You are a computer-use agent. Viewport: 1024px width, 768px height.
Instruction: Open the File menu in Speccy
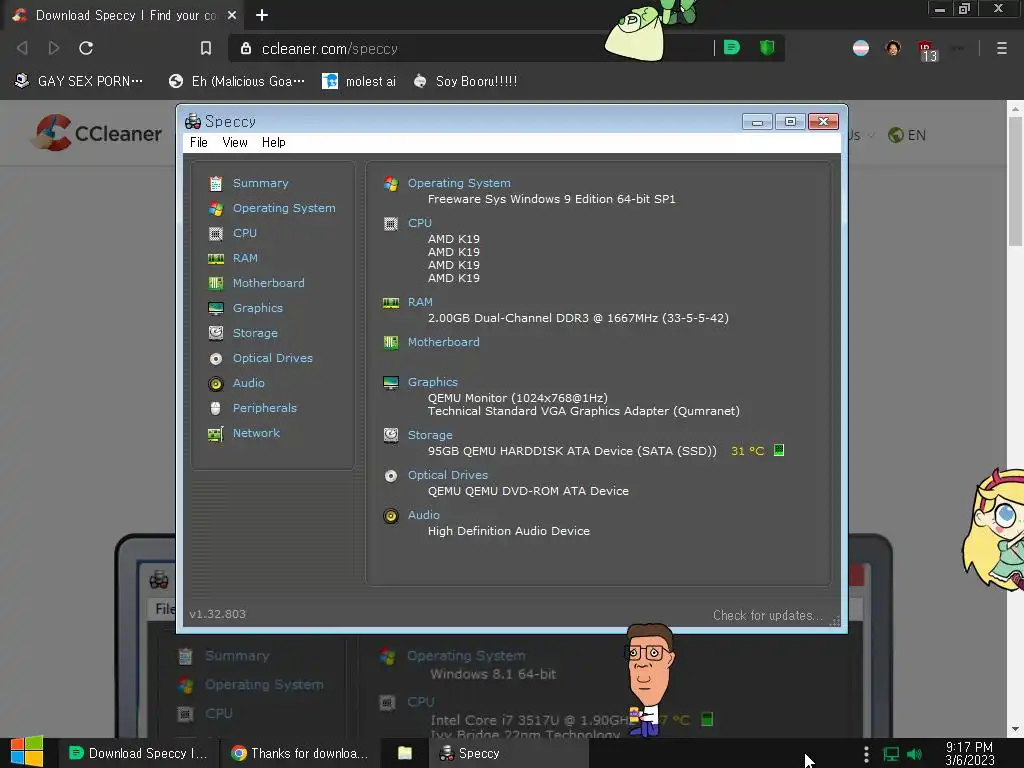(199, 142)
